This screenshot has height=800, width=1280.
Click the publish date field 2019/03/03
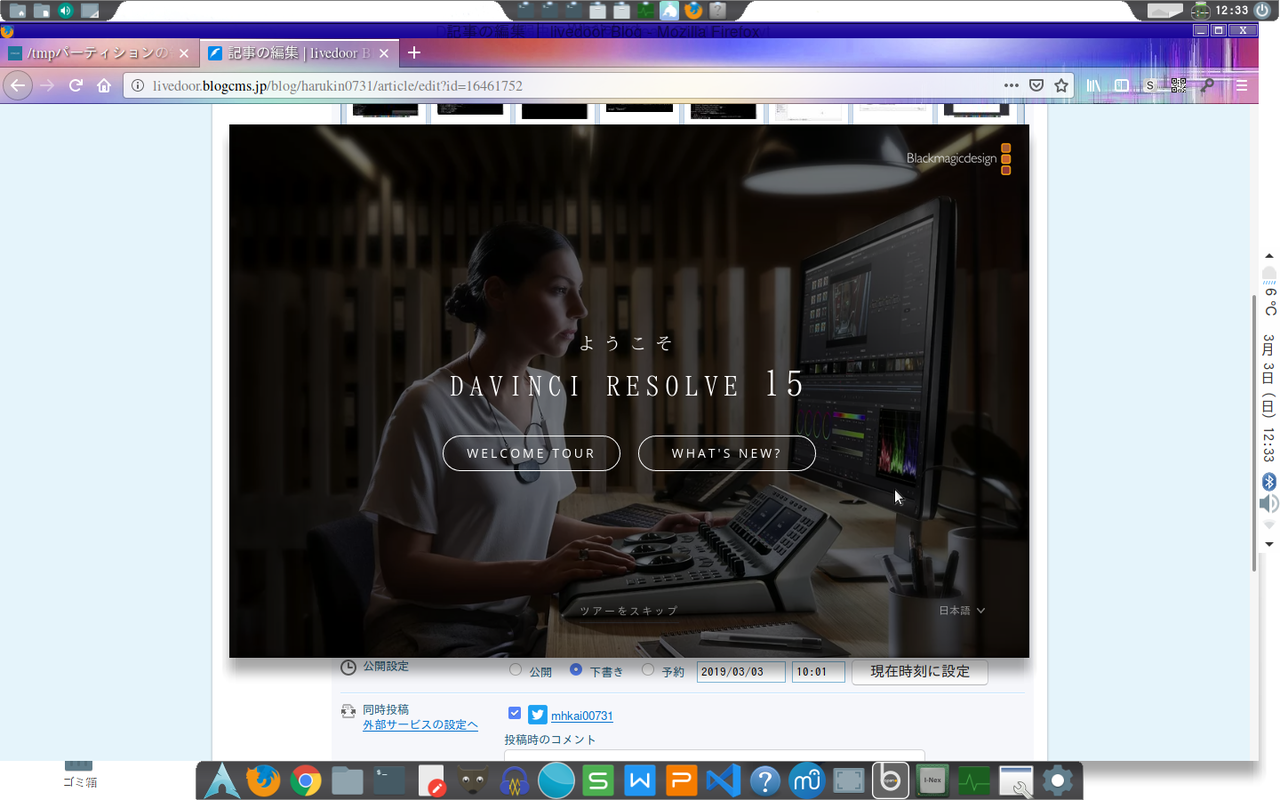point(741,672)
